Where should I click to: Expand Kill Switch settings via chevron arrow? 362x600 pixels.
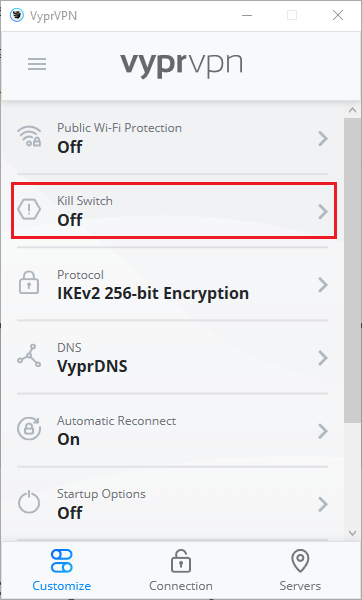click(323, 212)
